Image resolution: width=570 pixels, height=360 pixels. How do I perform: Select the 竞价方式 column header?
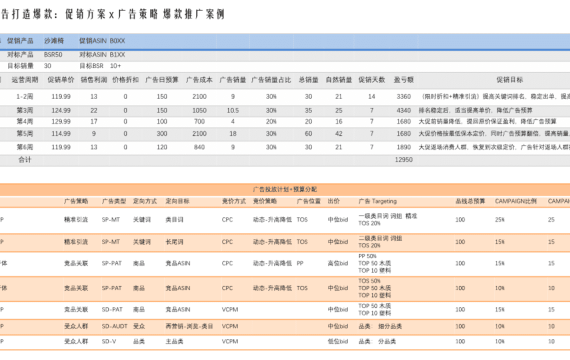234,201
